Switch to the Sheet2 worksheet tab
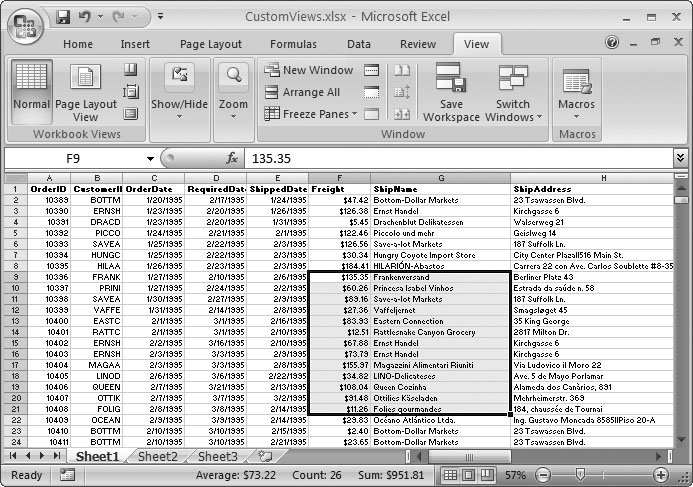 pyautogui.click(x=157, y=456)
